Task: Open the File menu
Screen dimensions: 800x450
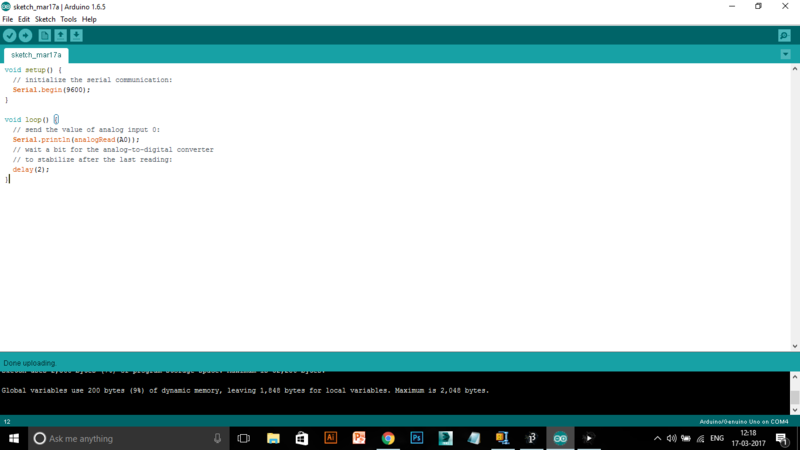Action: pos(7,19)
